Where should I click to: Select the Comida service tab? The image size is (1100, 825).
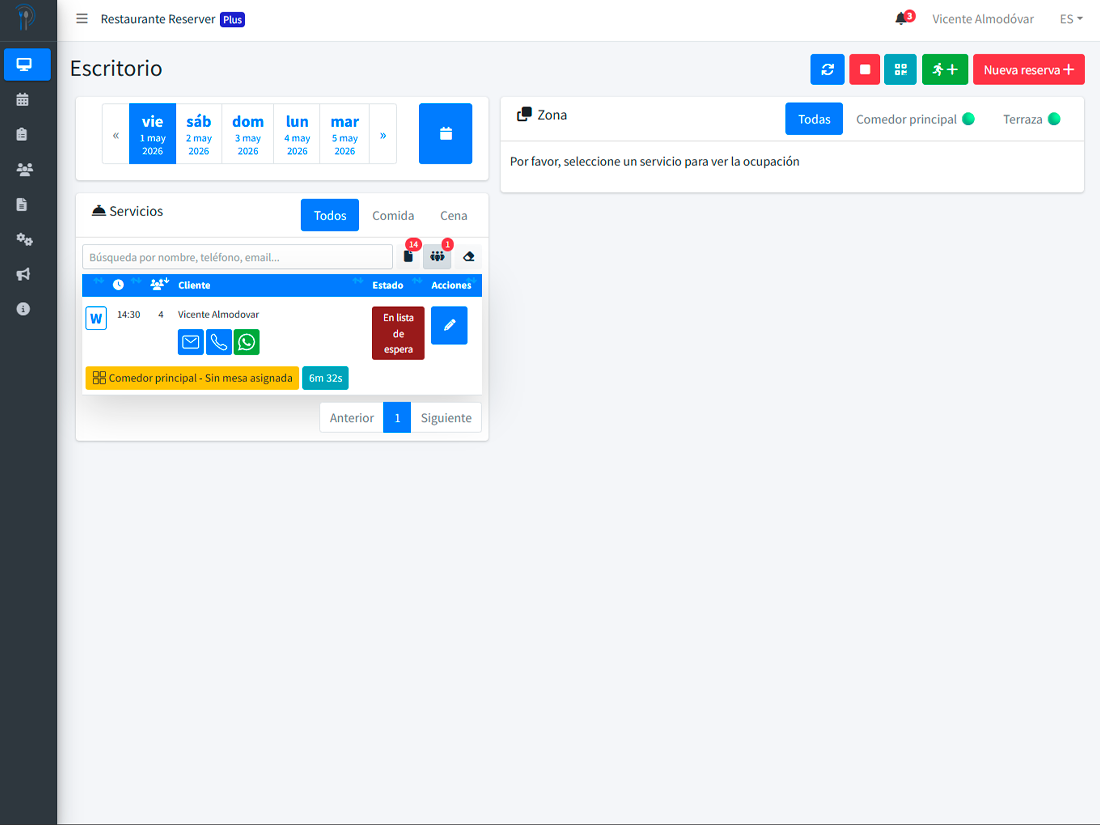(x=393, y=215)
